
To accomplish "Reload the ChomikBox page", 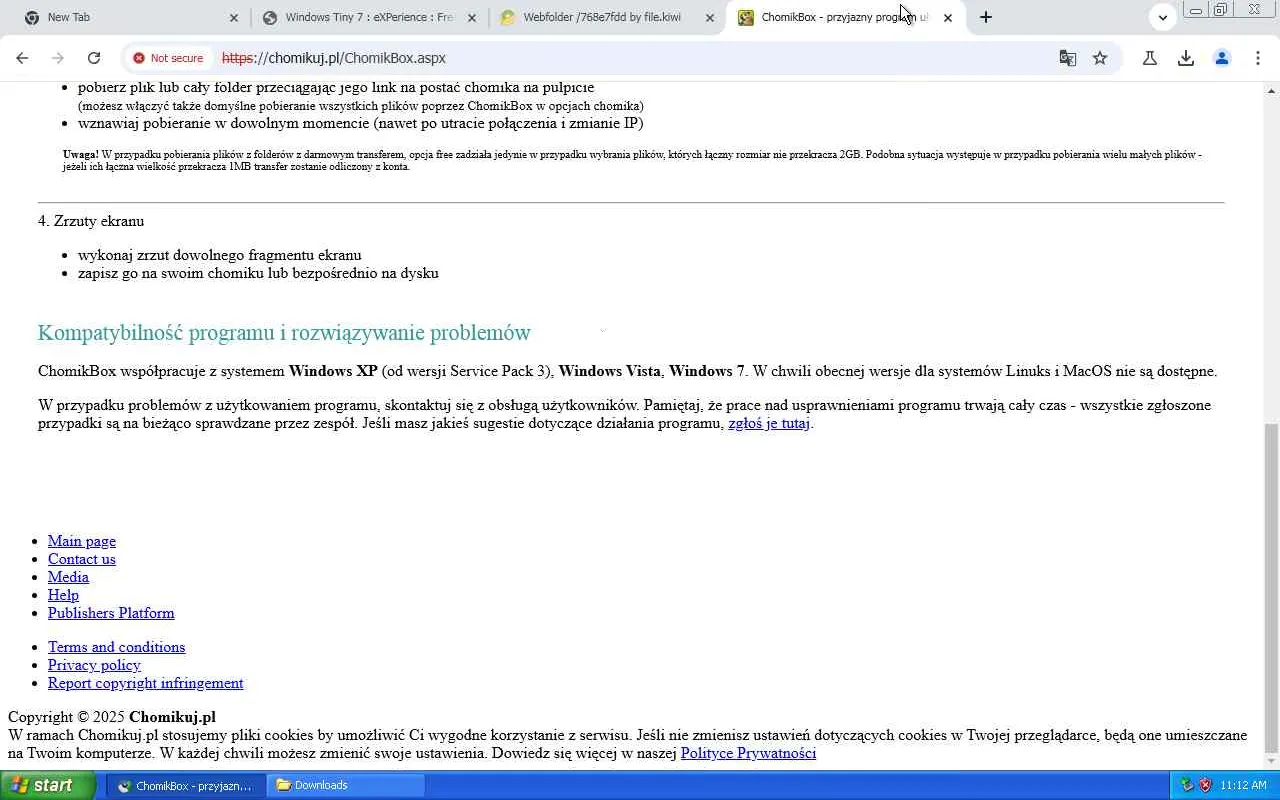I will click(94, 58).
